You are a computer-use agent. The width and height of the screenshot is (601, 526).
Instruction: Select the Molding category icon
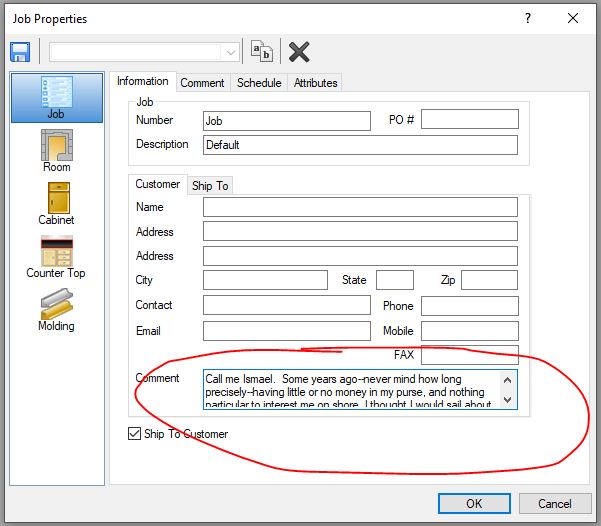coord(56,309)
